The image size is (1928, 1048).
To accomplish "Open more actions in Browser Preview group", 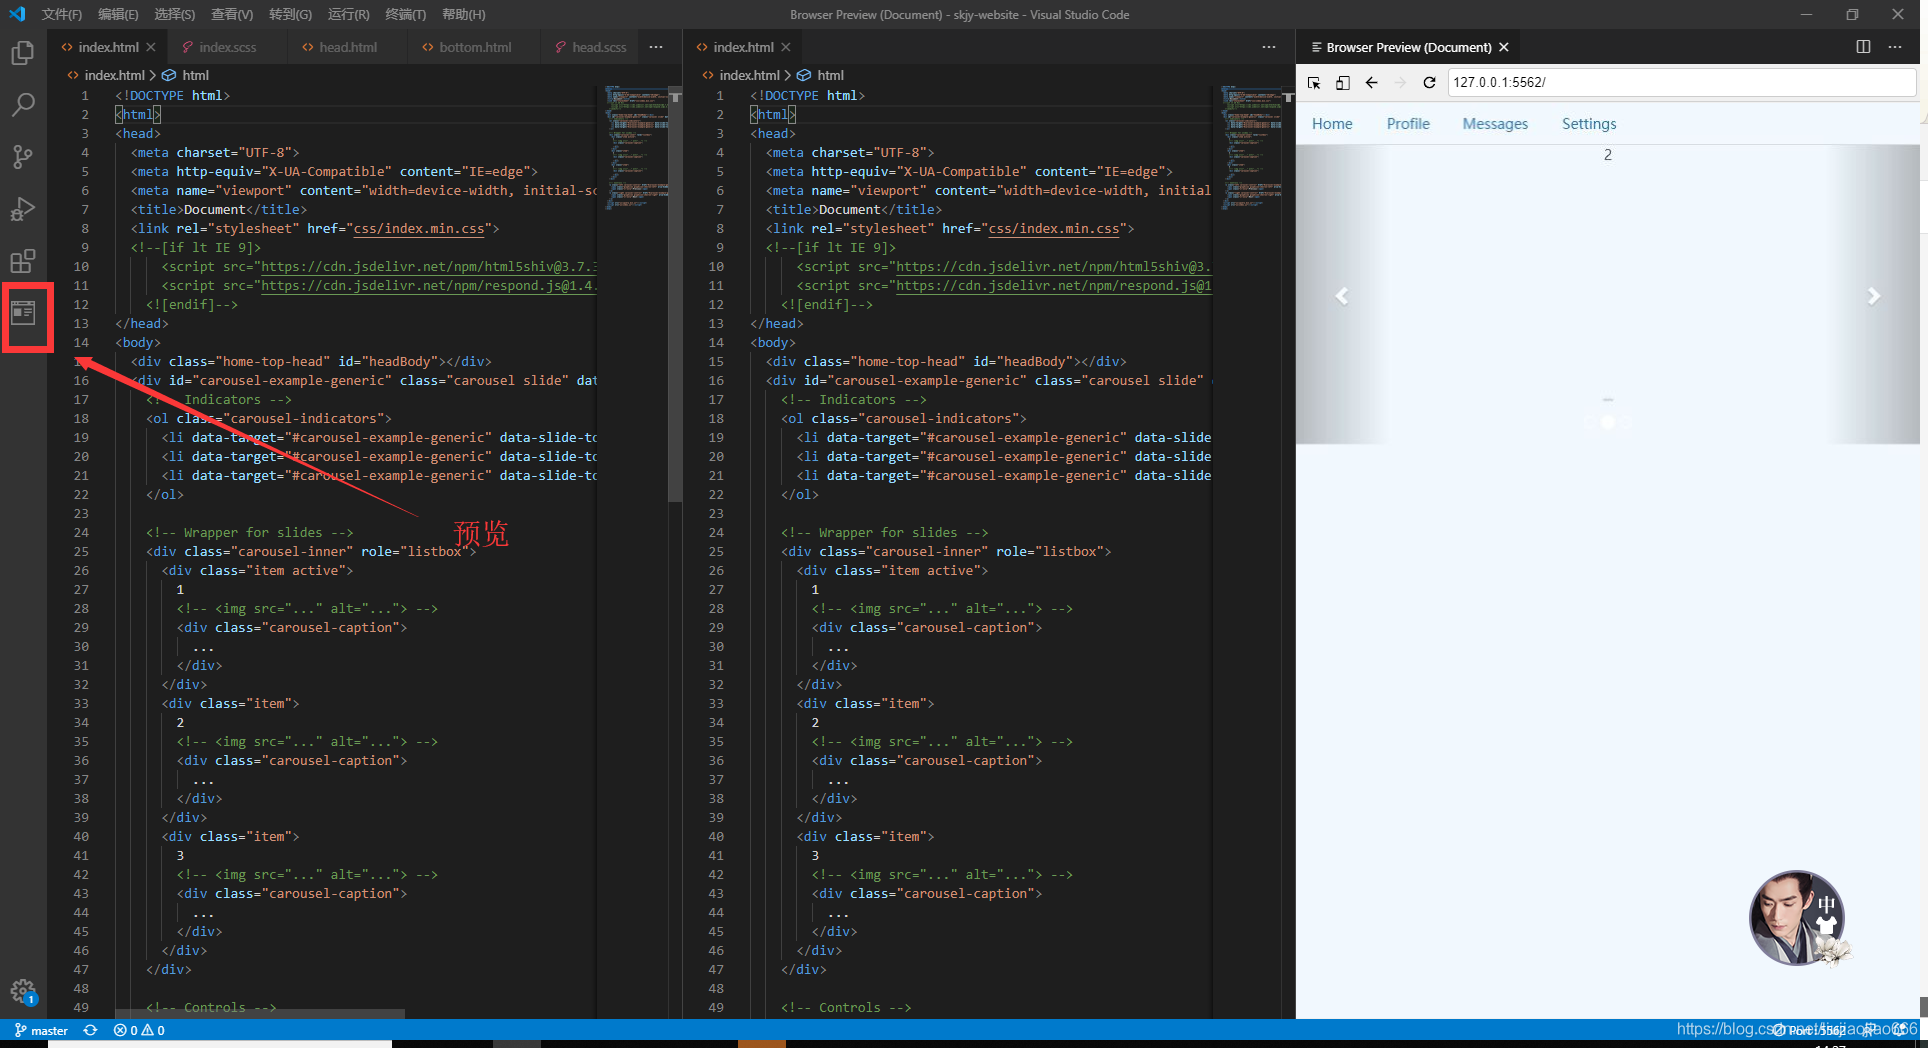I will [x=1895, y=47].
